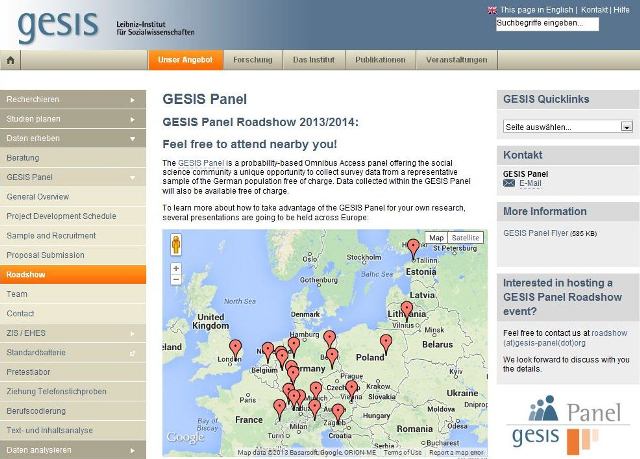Click the E-Mail envelope icon
The image size is (640, 459).
pyautogui.click(x=509, y=183)
